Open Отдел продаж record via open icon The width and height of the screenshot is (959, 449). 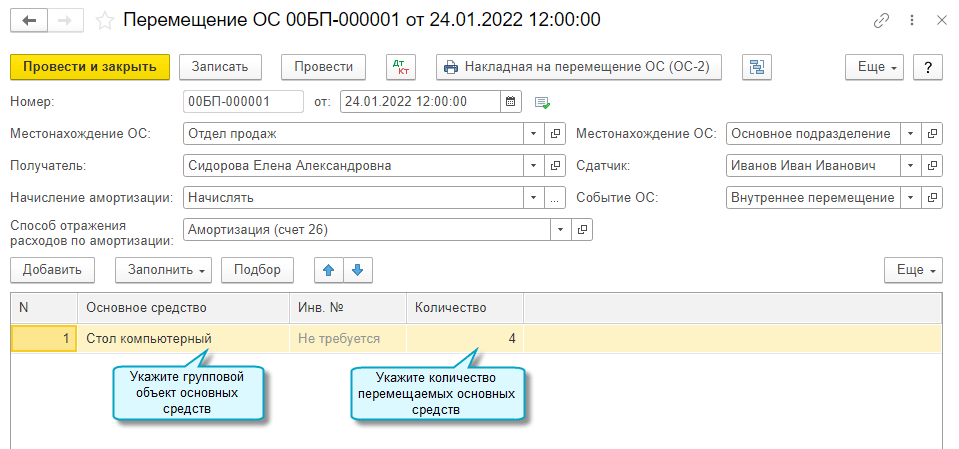pyautogui.click(x=555, y=133)
